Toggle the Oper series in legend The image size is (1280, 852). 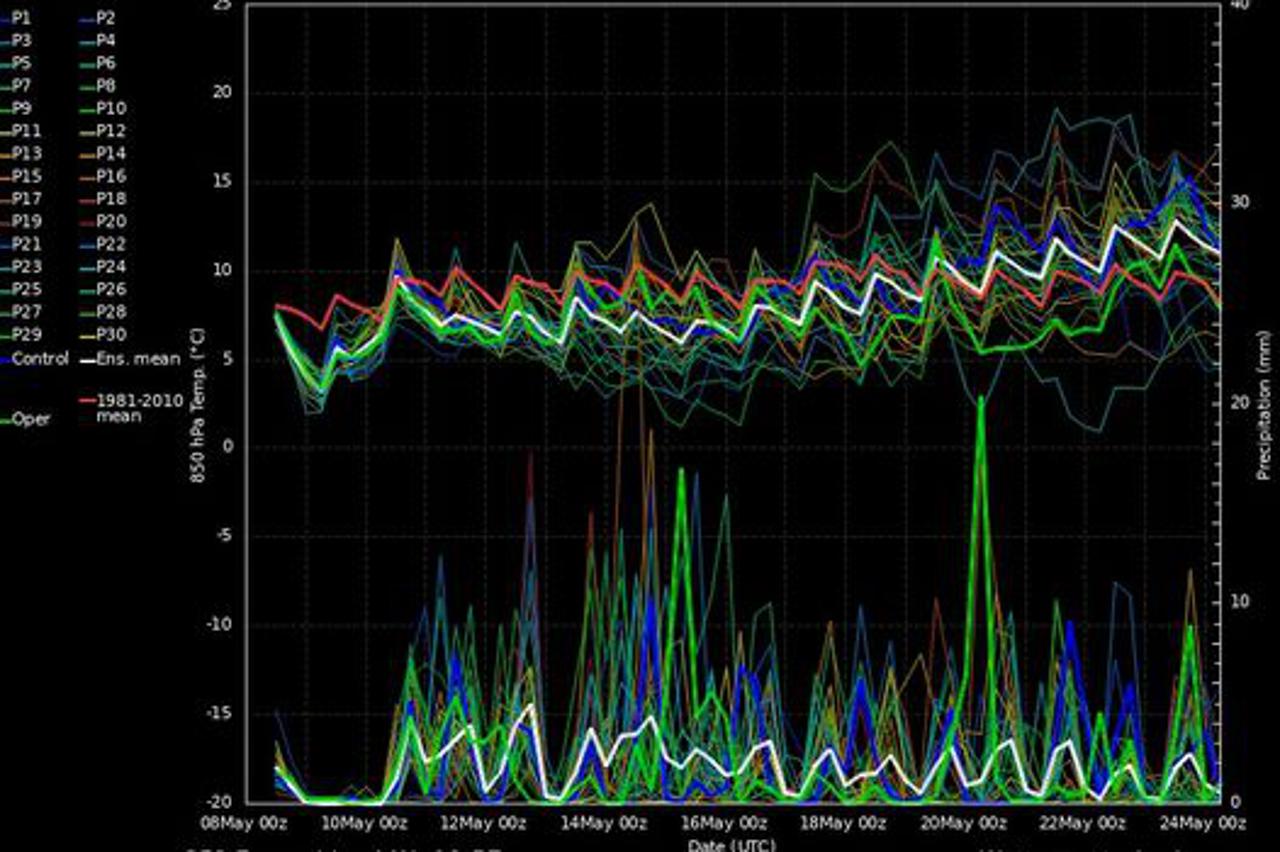click(30, 419)
